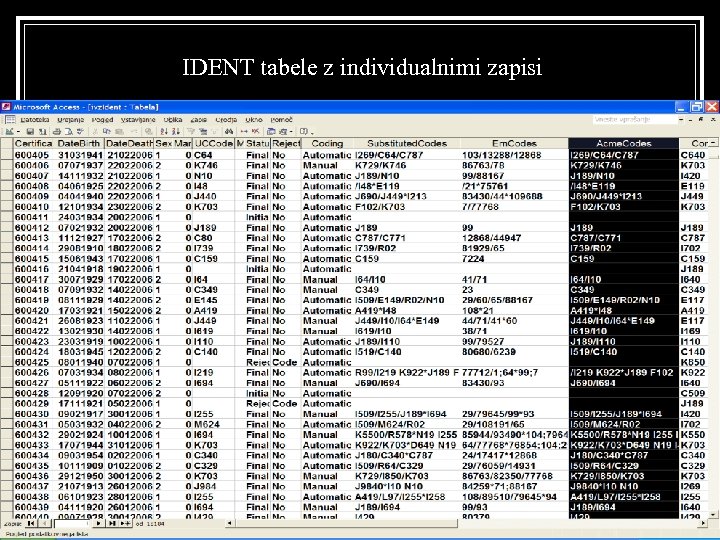
Task: Click certificate cell 600405
Action: click(x=32, y=155)
